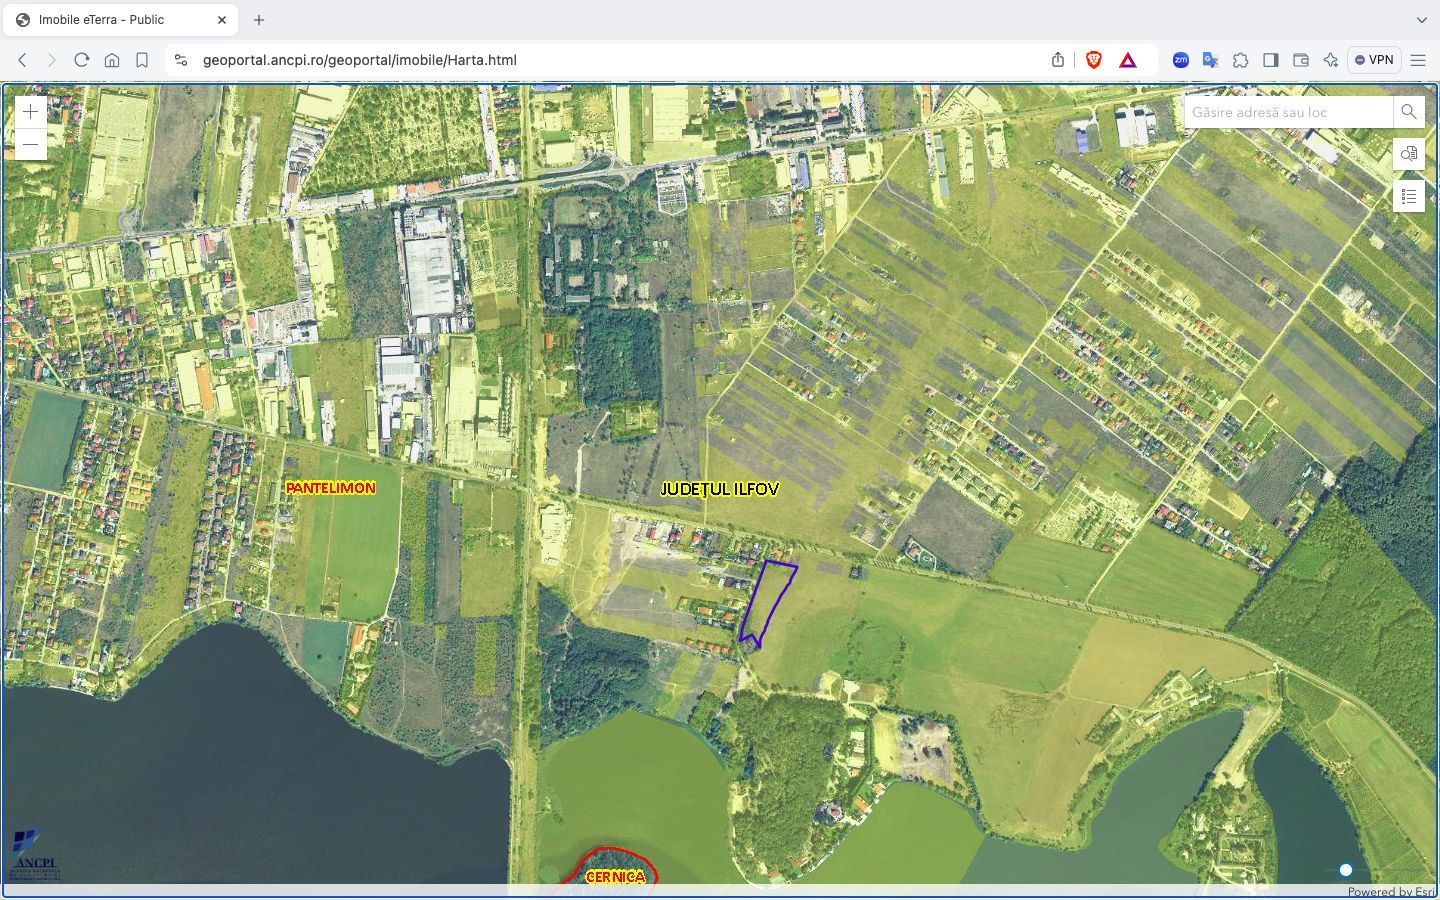Zoom in on the map
The image size is (1440, 900).
pyautogui.click(x=30, y=111)
